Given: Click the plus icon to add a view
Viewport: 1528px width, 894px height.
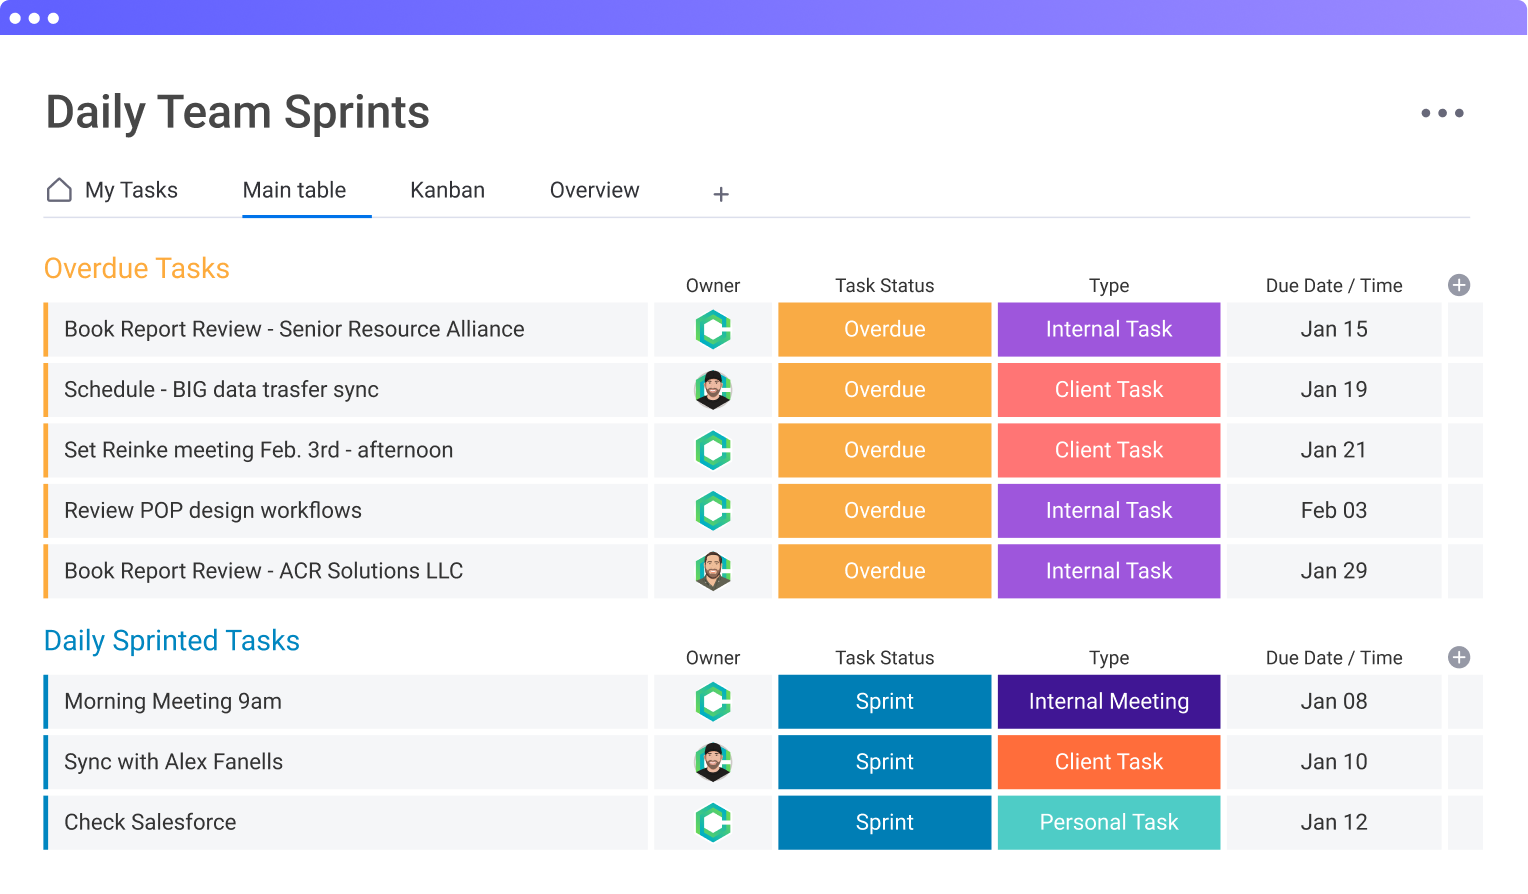Looking at the screenshot, I should click(720, 194).
